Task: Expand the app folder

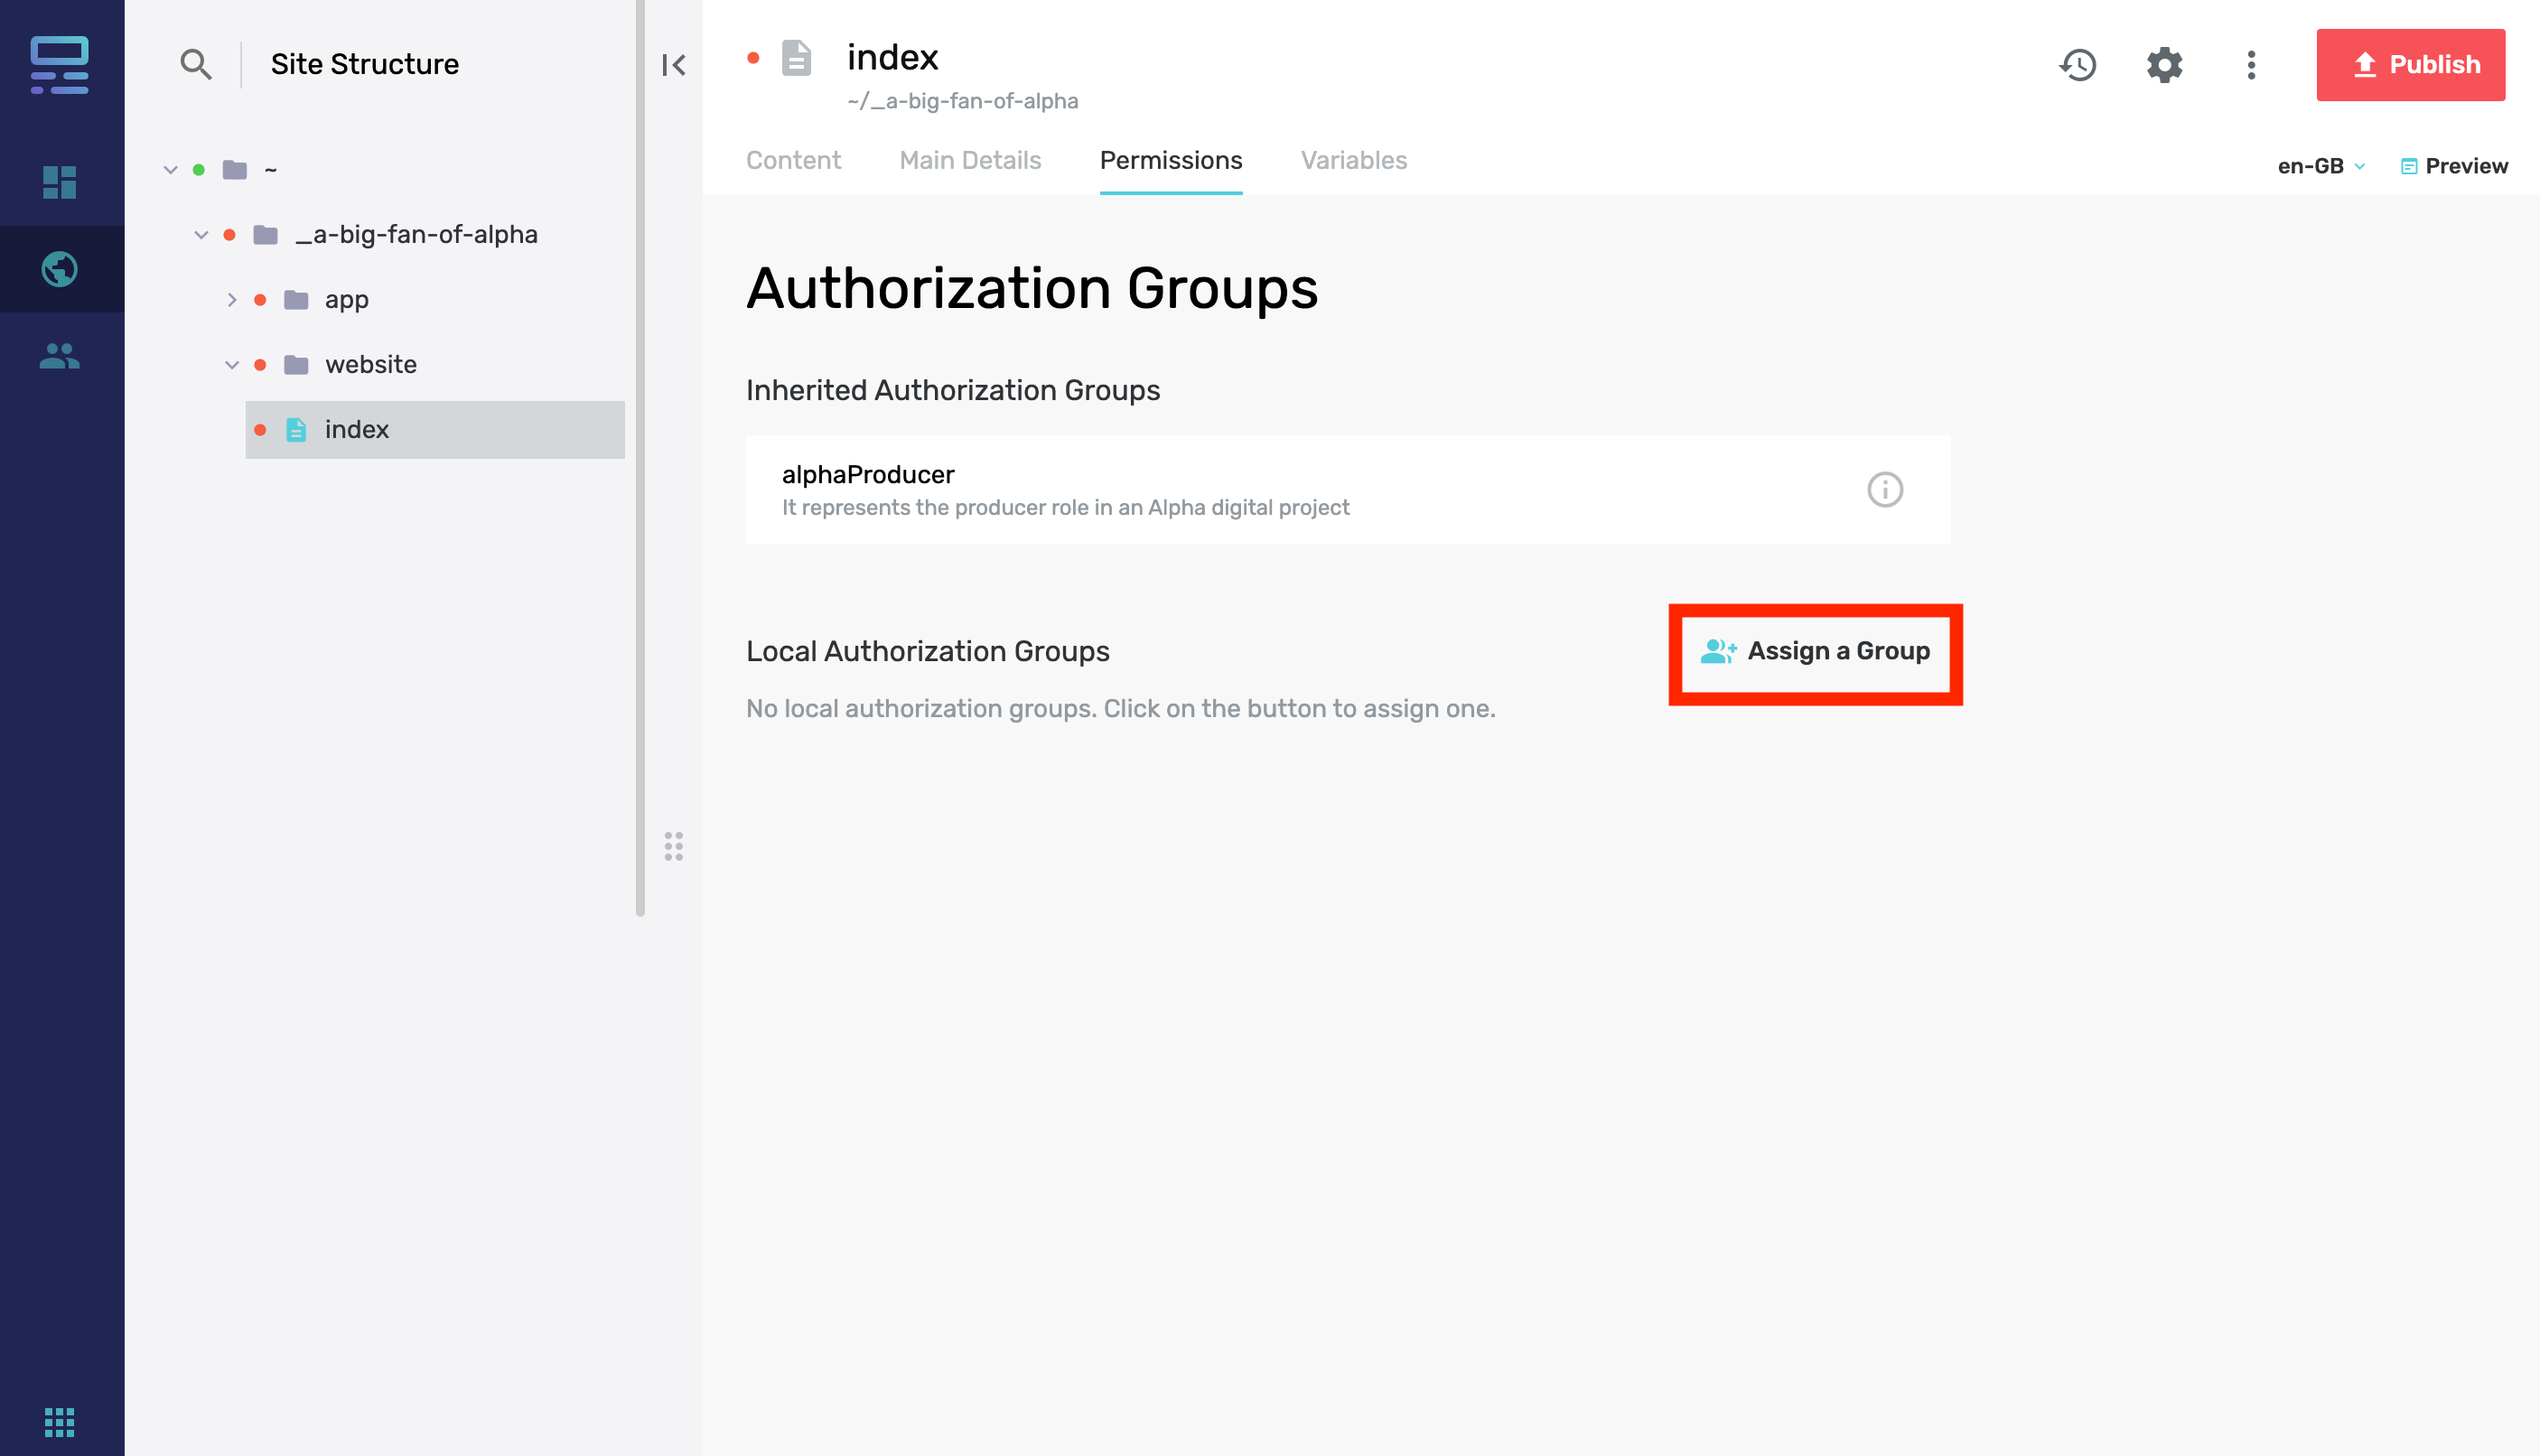Action: [x=232, y=299]
